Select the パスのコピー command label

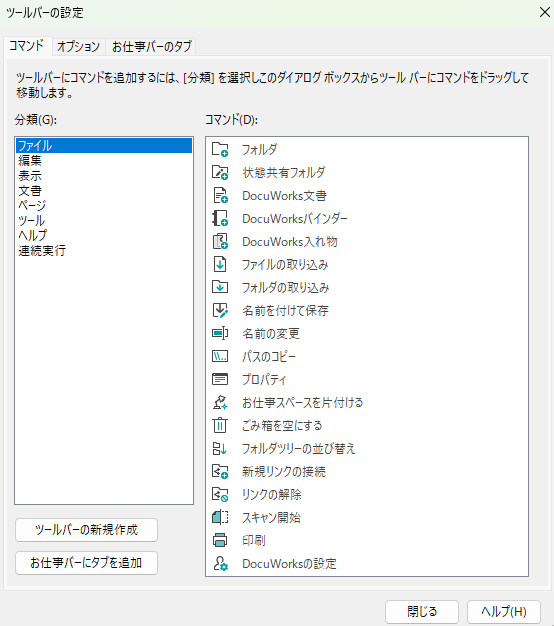click(x=269, y=357)
